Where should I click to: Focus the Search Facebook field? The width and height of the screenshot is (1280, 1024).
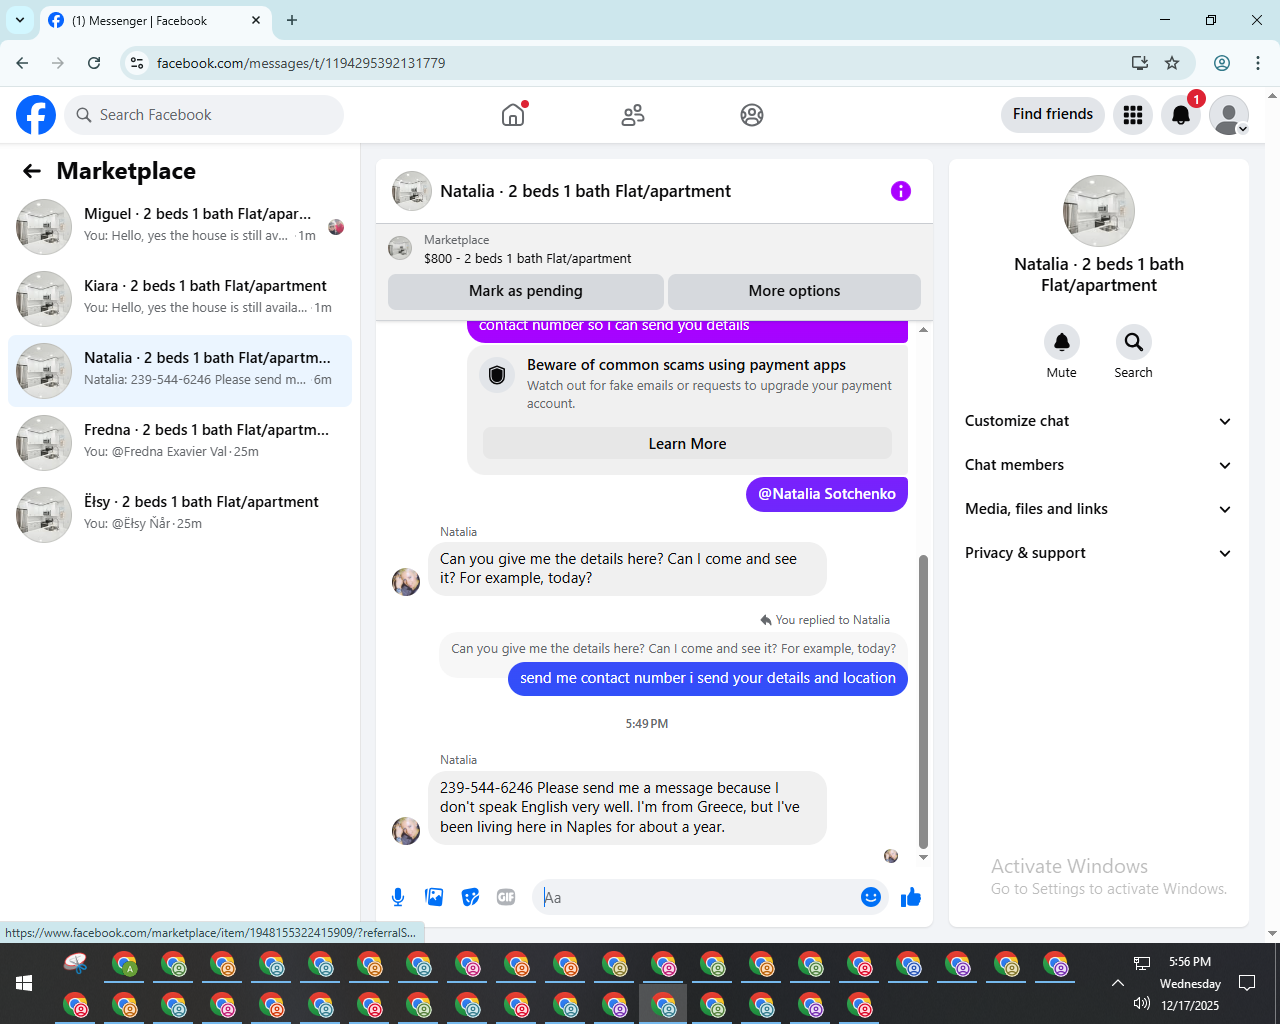click(204, 115)
